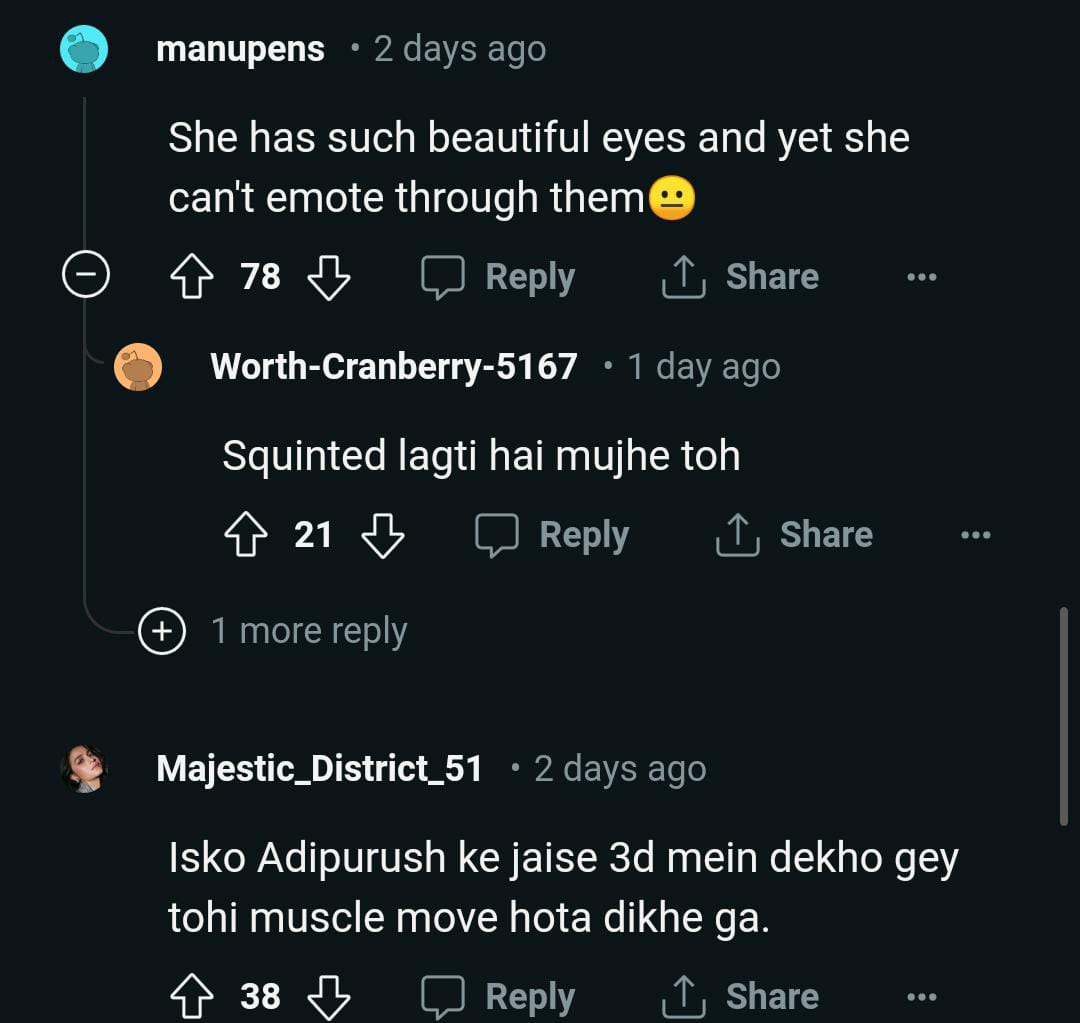The image size is (1080, 1023).
Task: Share the Squinted lagti hai reply
Action: point(794,535)
